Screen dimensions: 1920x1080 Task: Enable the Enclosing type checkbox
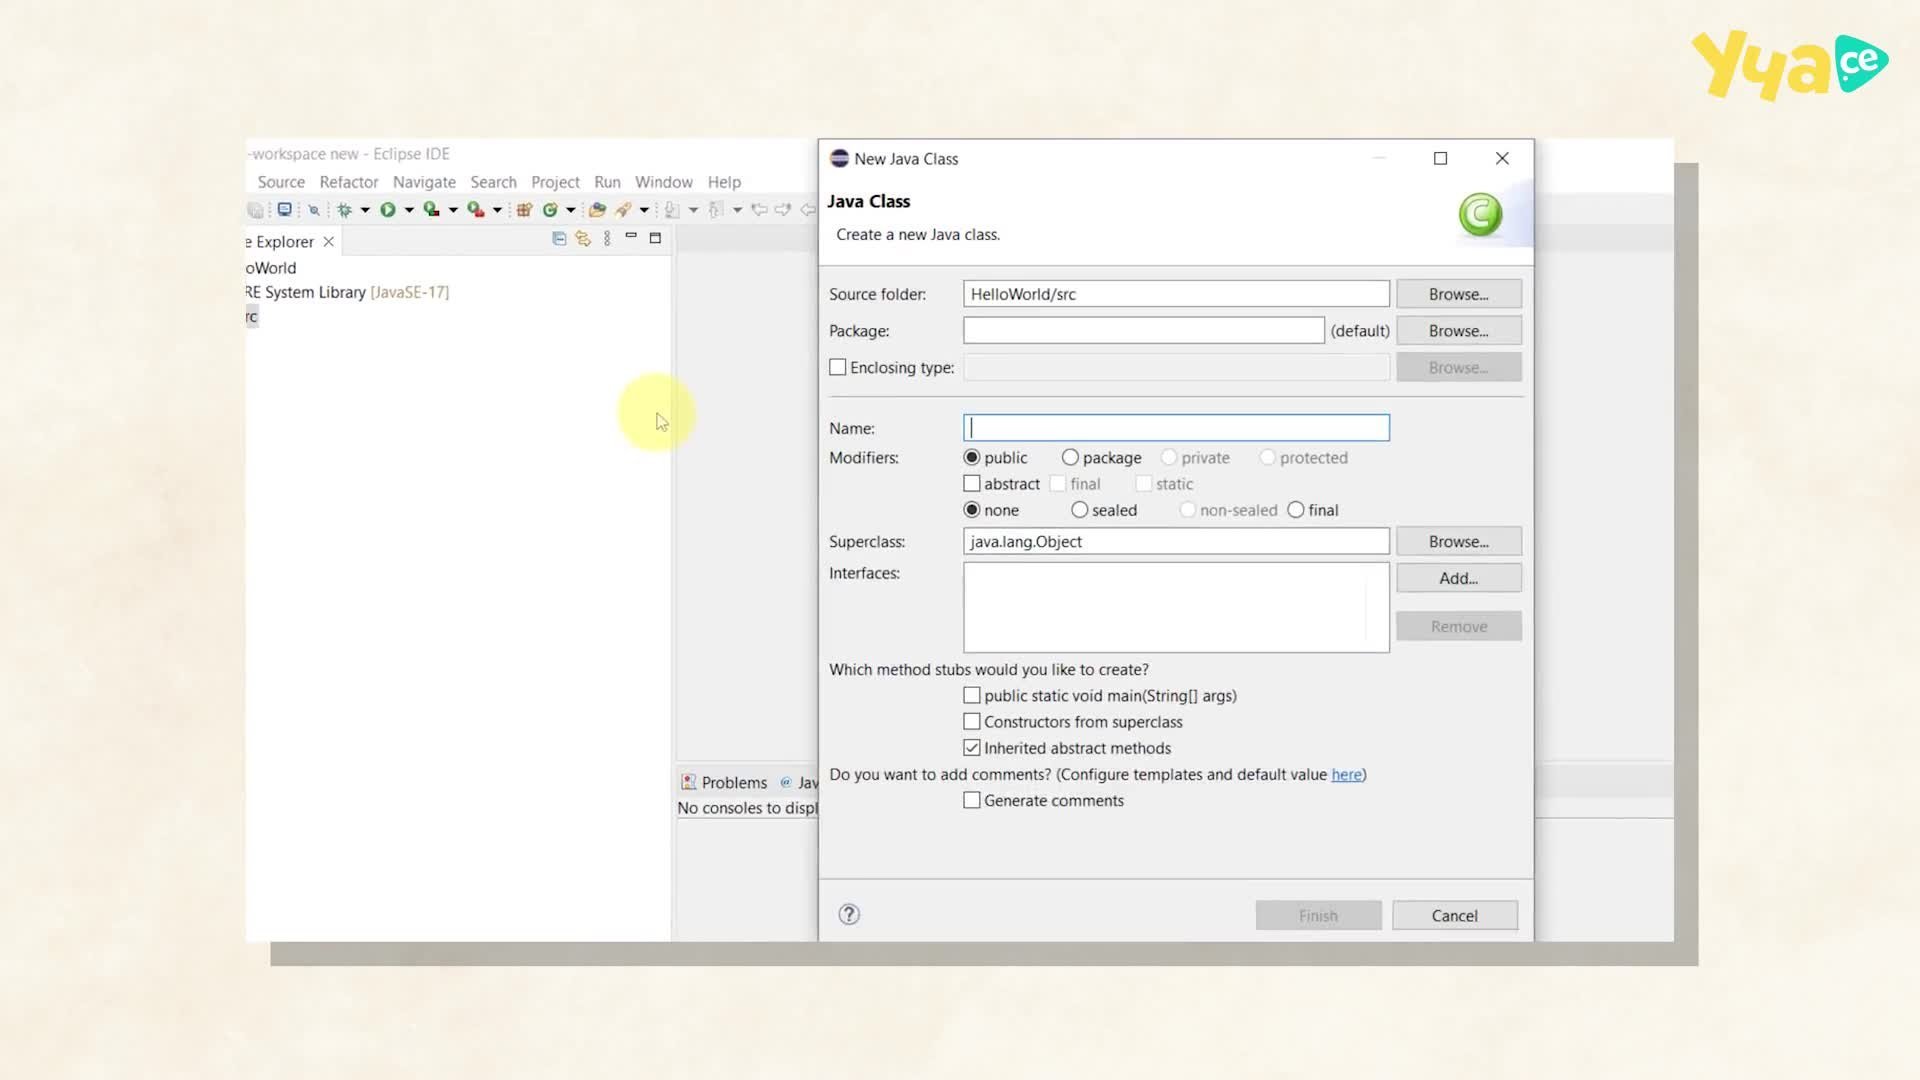(838, 367)
